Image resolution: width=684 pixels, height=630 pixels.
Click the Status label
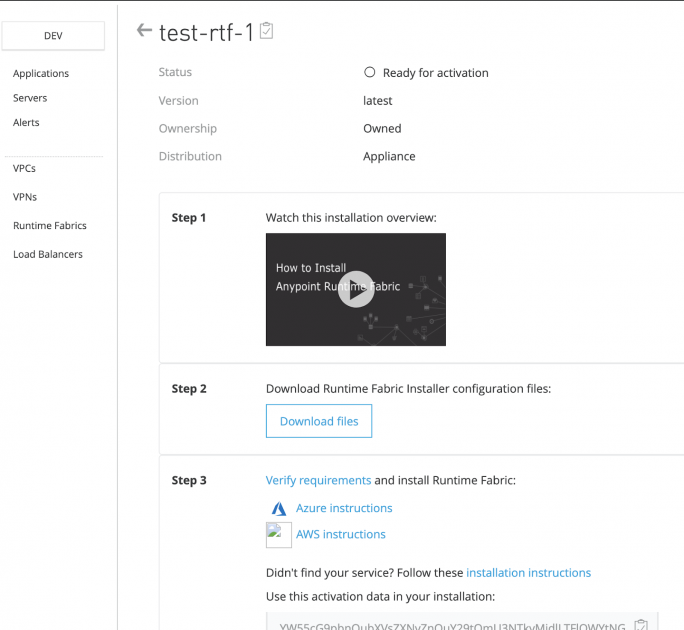coord(175,72)
